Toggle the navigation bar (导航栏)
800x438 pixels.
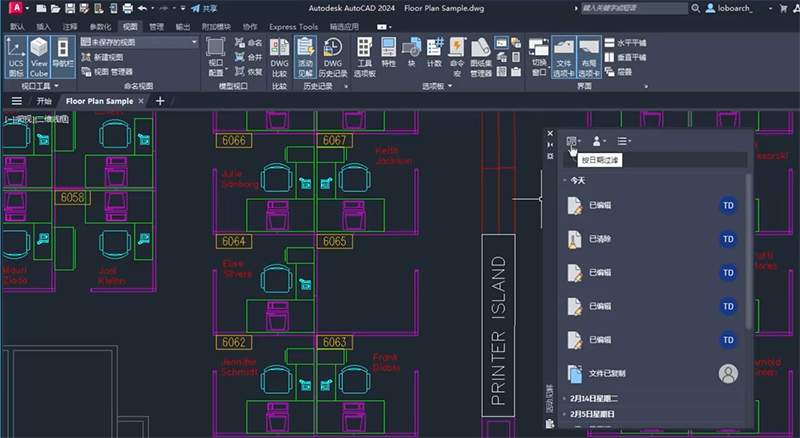tap(63, 56)
